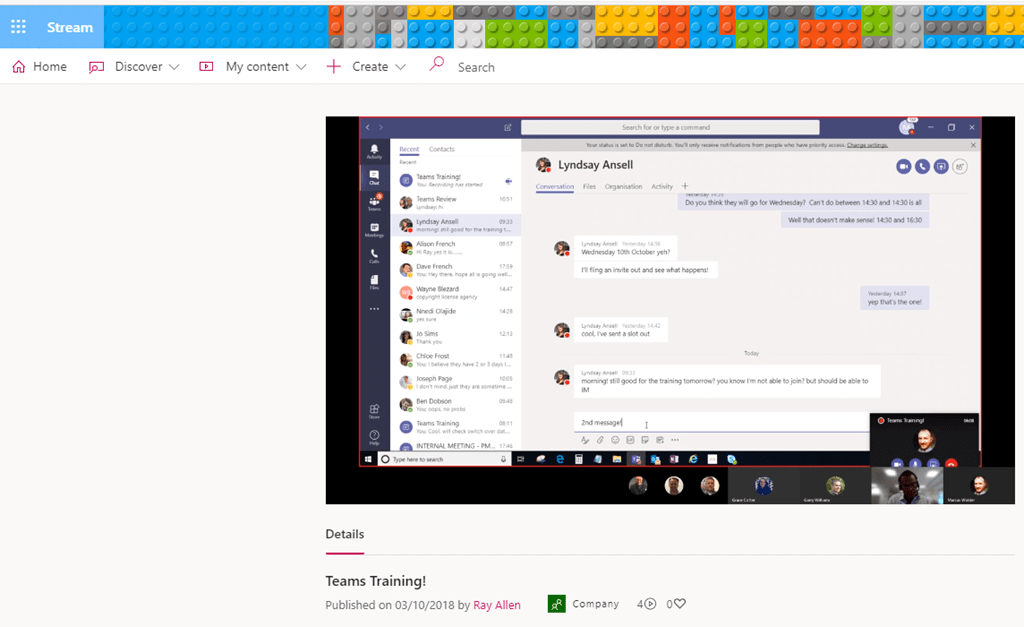The height and width of the screenshot is (627, 1024).
Task: Click the Search field in Stream
Action: [x=476, y=67]
